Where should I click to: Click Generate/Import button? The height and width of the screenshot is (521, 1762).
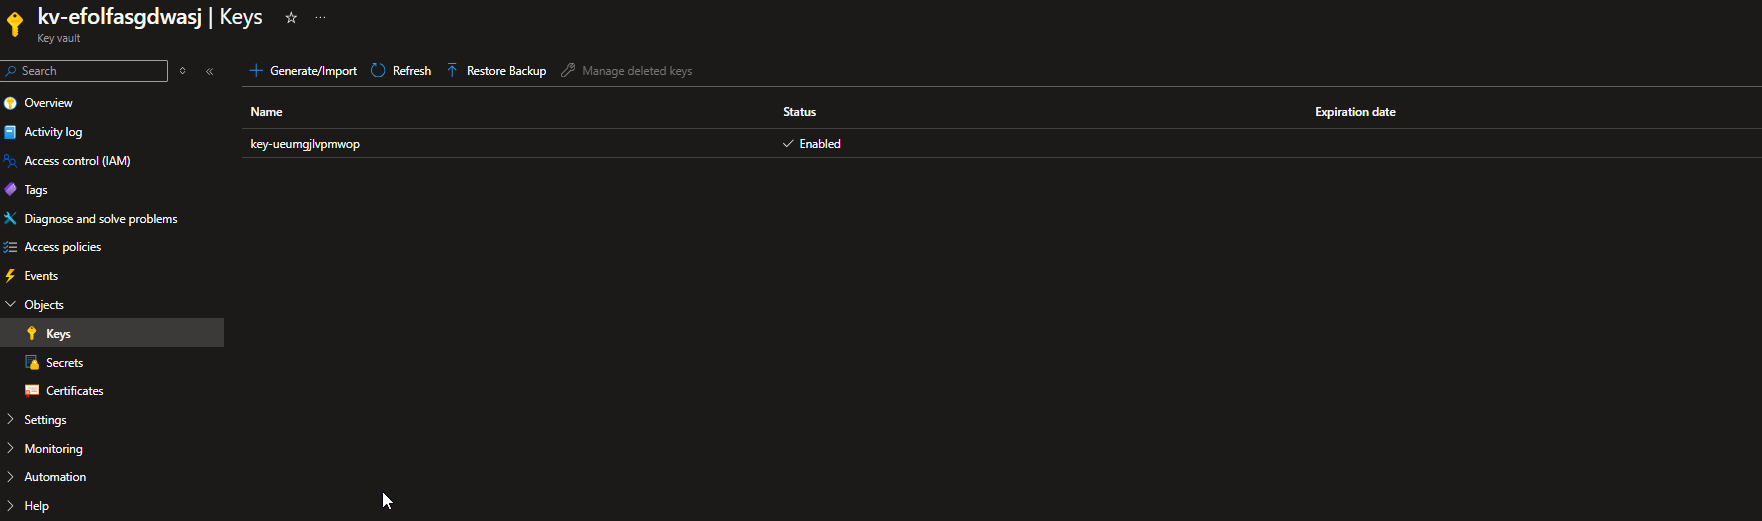click(303, 71)
